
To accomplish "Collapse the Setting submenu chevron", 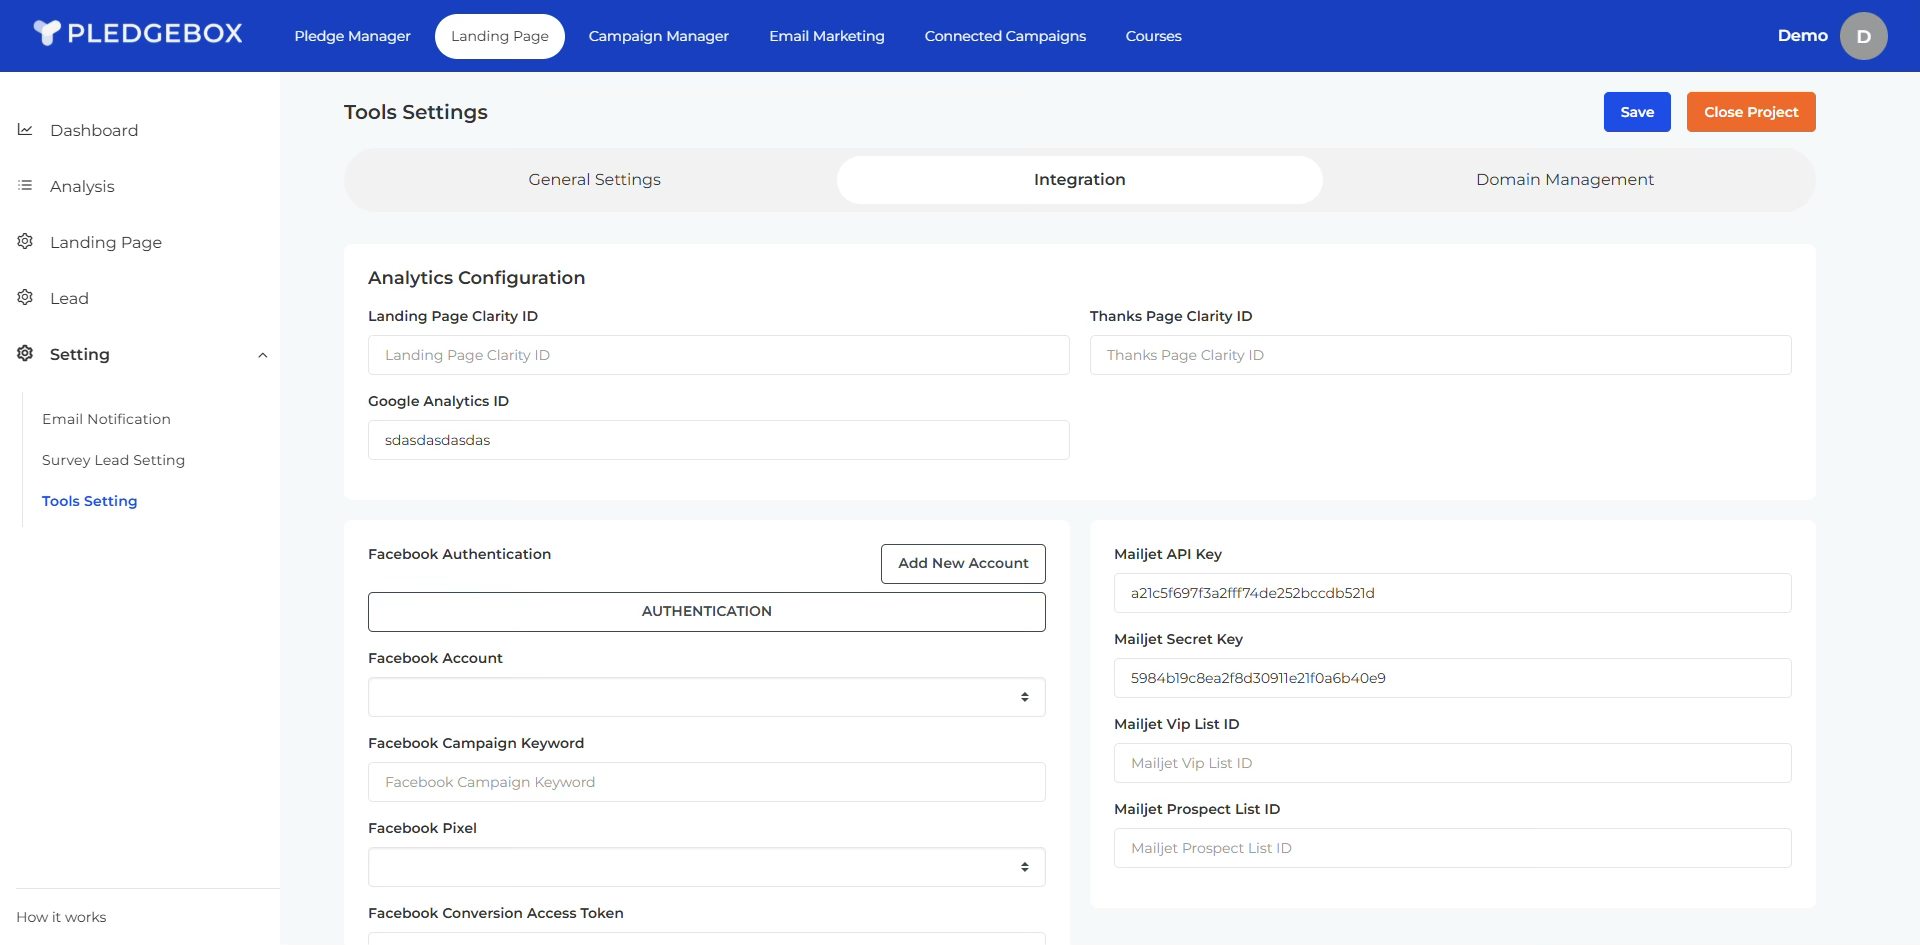I will tap(263, 355).
